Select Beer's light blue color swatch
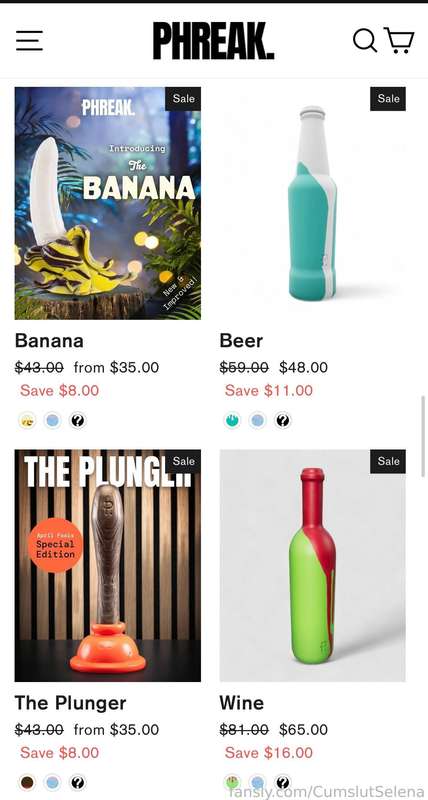 (x=258, y=421)
